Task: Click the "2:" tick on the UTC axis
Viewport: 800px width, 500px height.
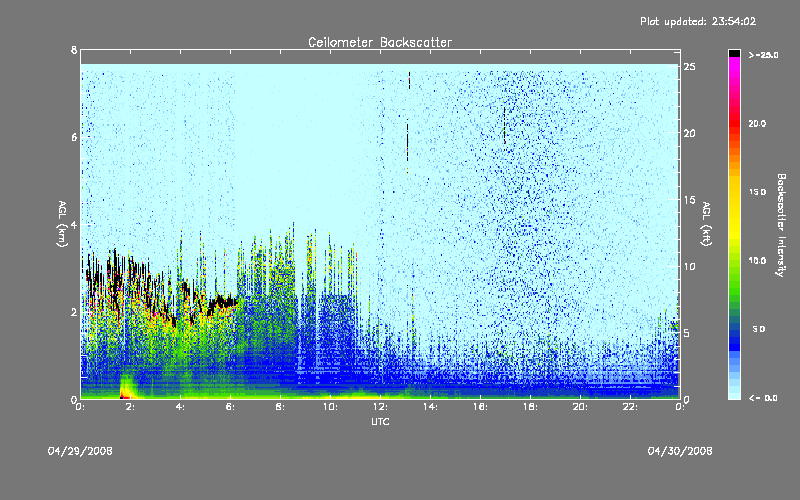Action: point(130,407)
